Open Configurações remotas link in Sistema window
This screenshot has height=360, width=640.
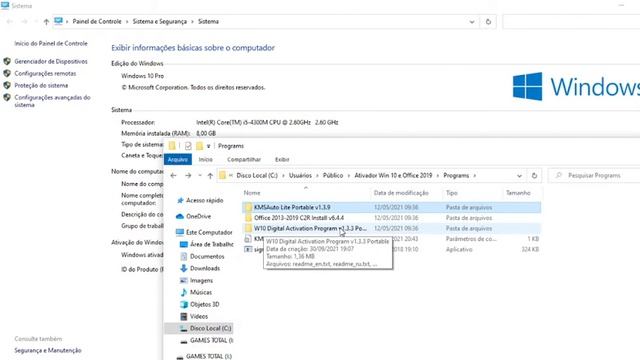point(45,73)
